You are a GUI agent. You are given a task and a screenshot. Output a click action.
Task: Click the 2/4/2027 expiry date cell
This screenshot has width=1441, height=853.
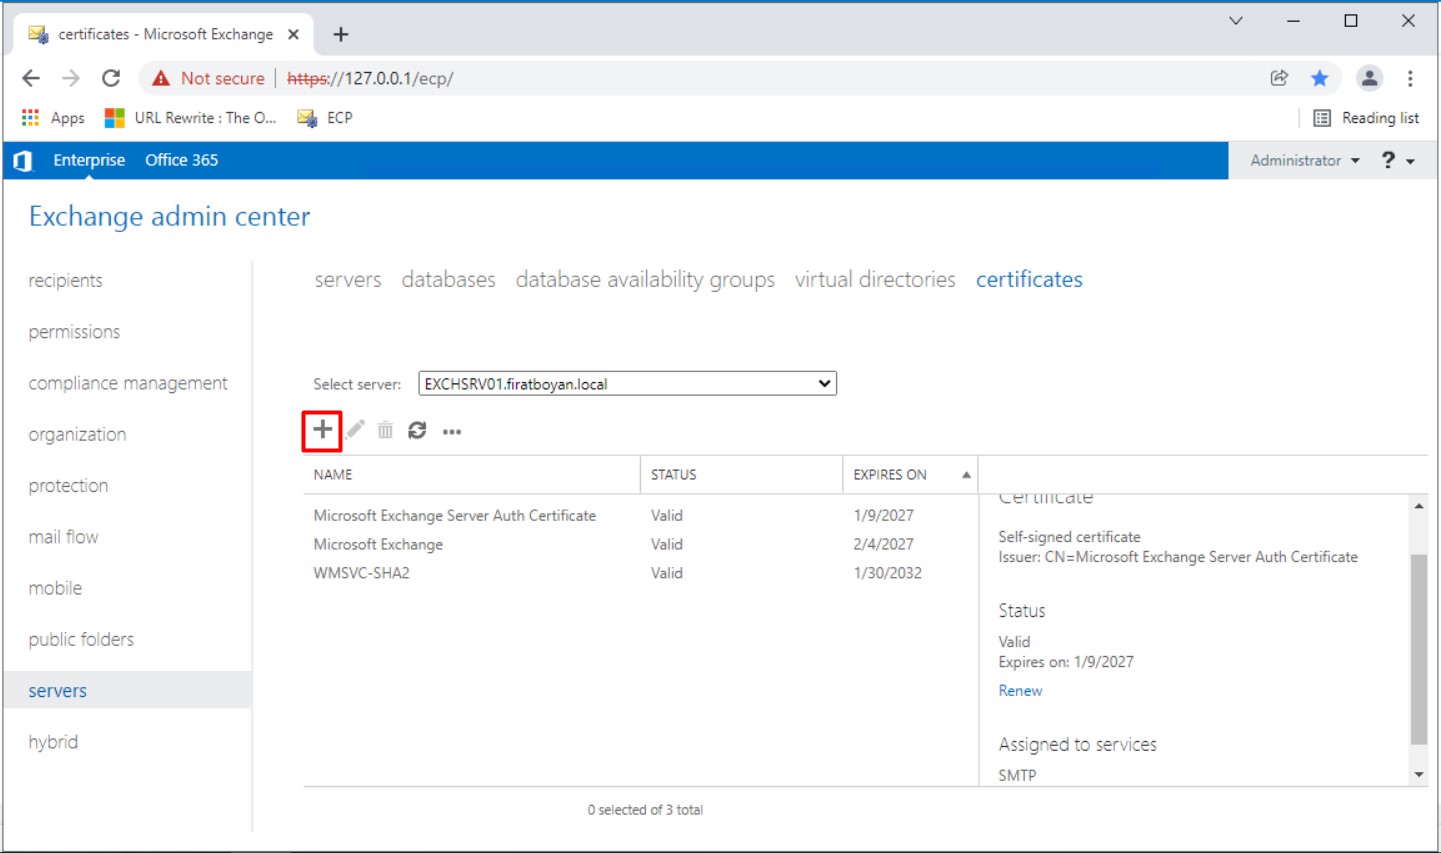pyautogui.click(x=883, y=545)
